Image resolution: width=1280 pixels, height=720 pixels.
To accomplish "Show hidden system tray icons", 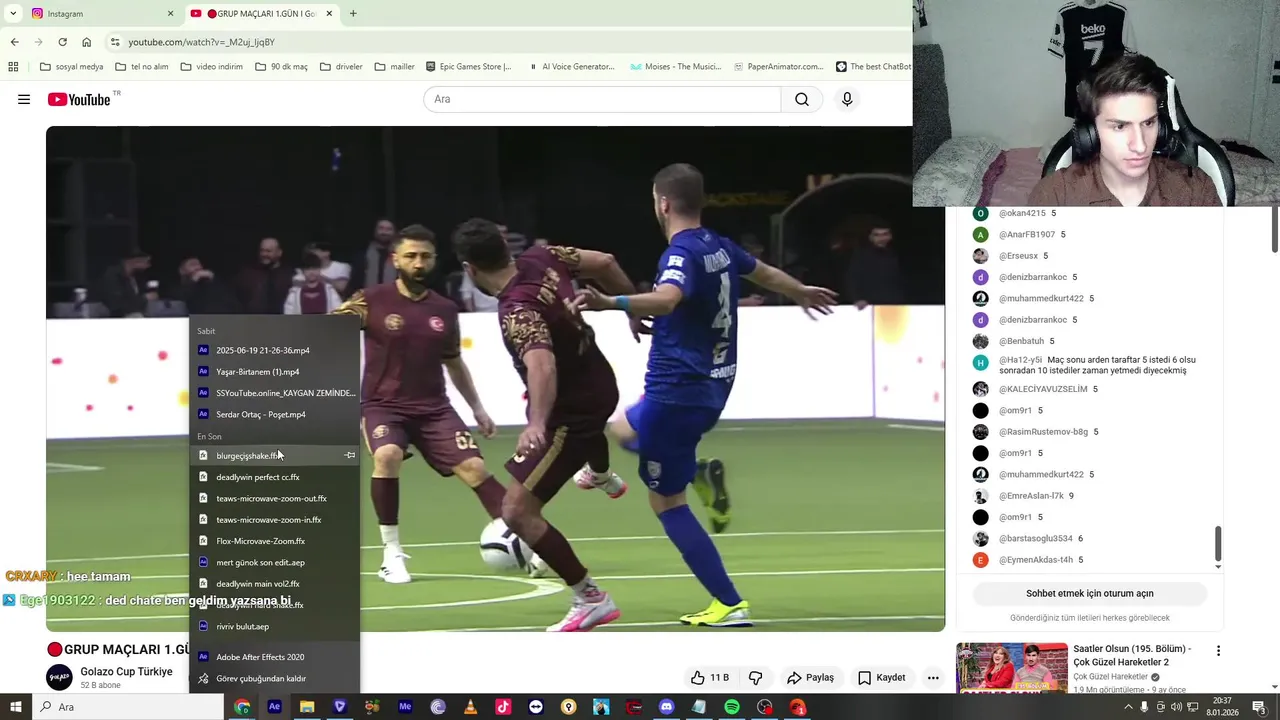I will [1128, 707].
